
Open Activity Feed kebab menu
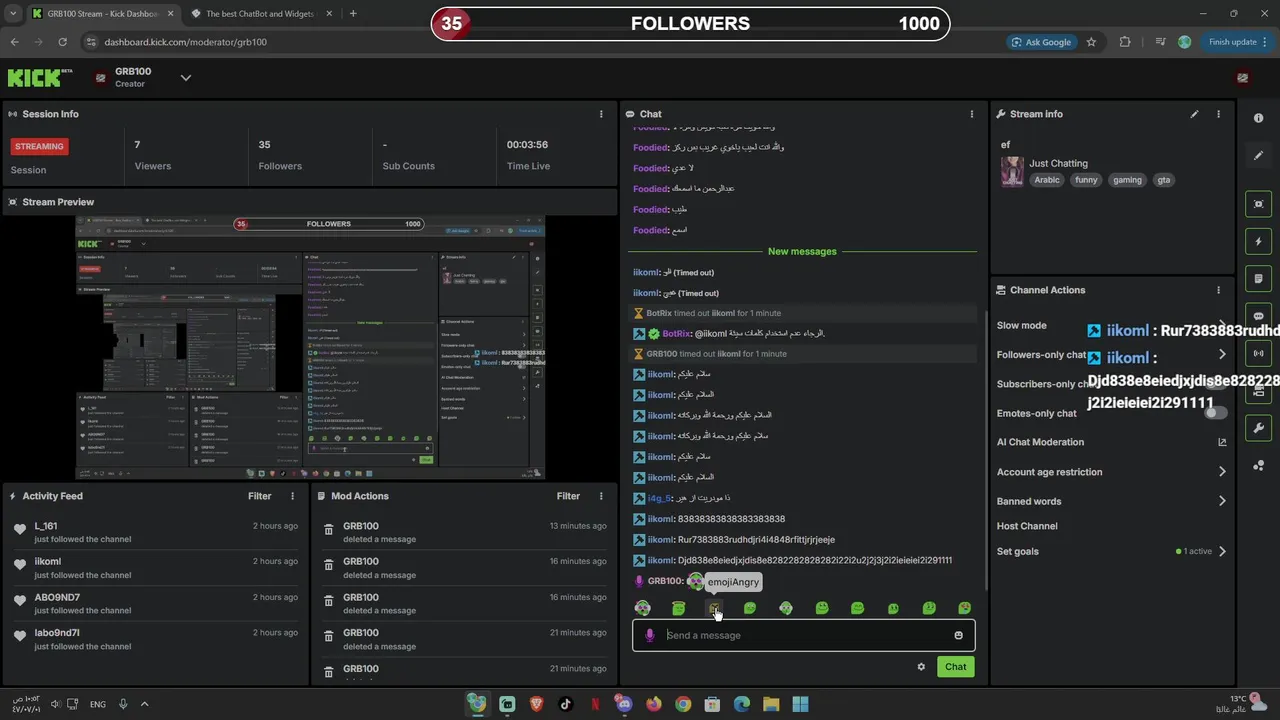(x=293, y=496)
